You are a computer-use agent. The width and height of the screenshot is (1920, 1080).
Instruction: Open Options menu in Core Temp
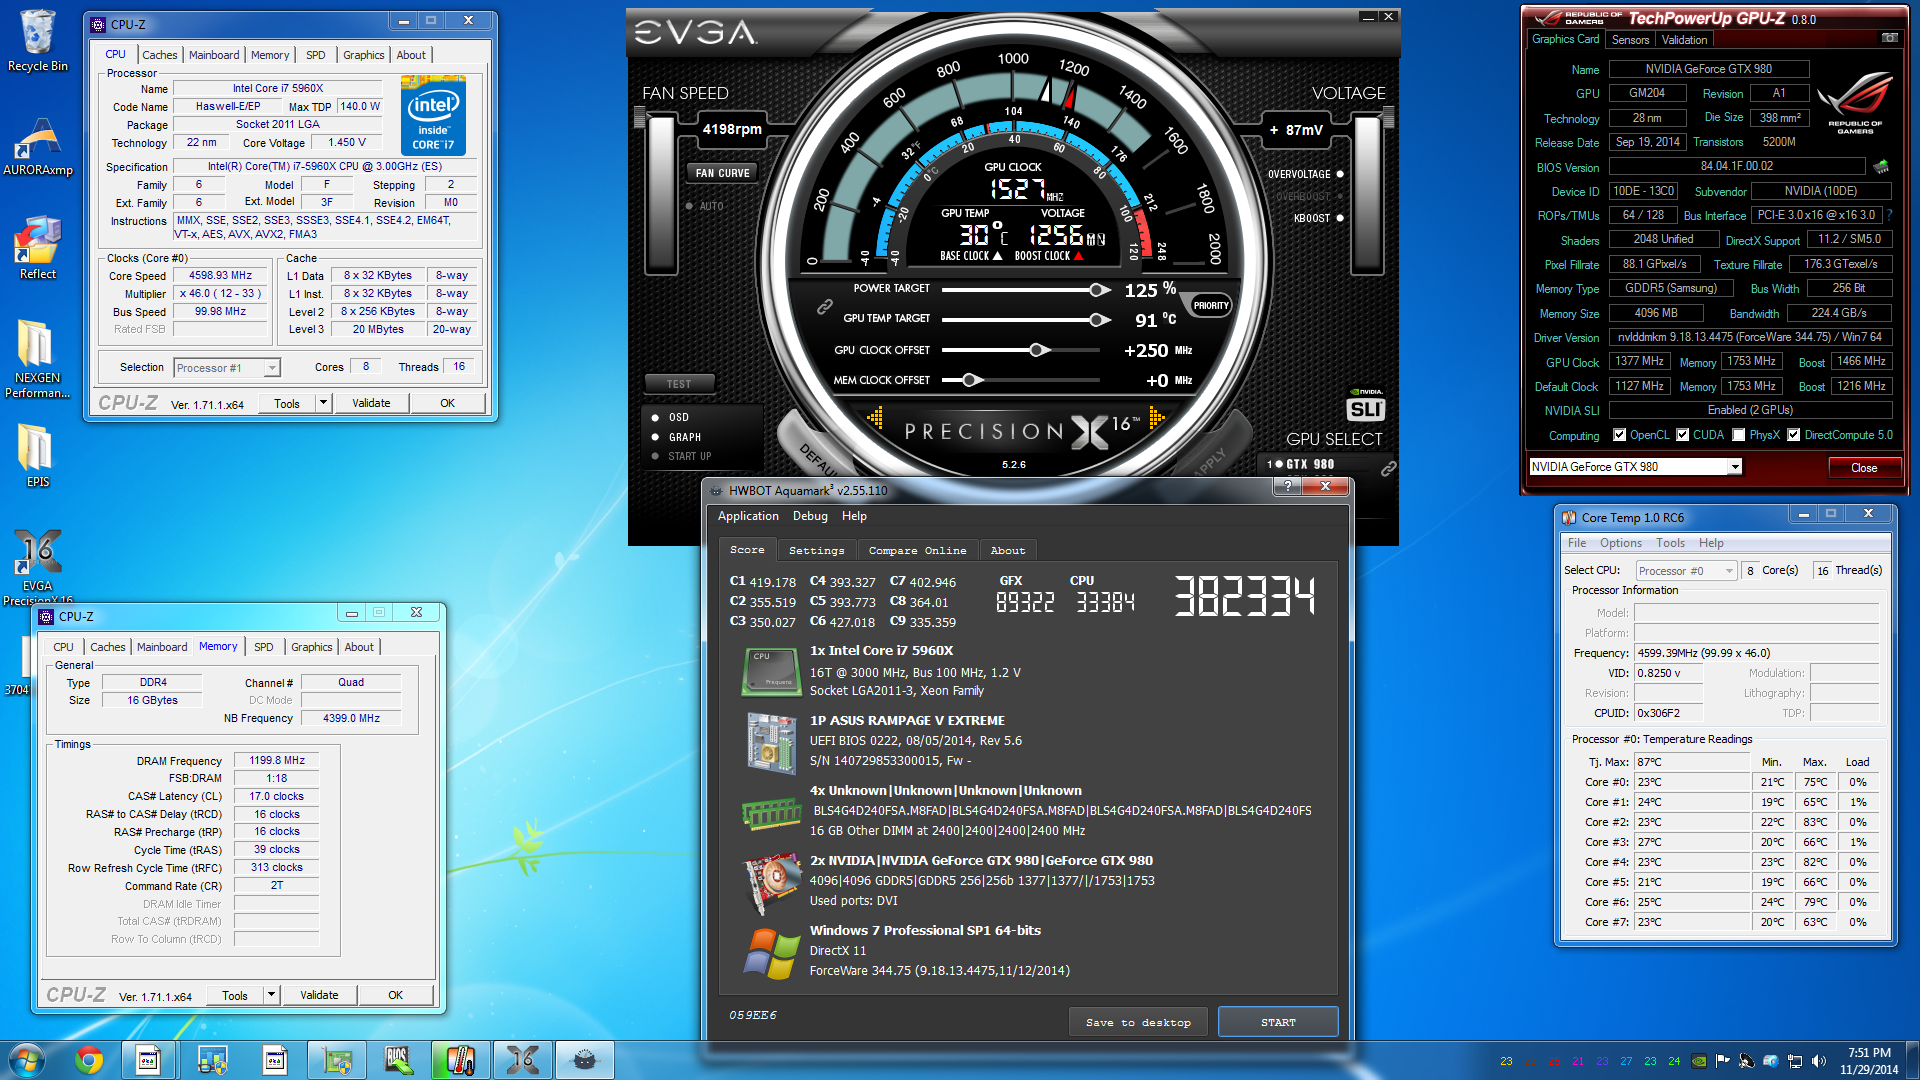pos(1620,543)
